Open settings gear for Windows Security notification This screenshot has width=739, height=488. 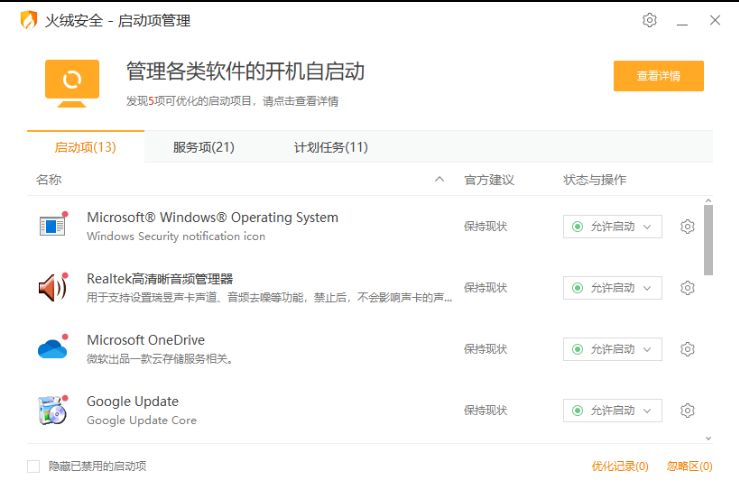coord(687,226)
